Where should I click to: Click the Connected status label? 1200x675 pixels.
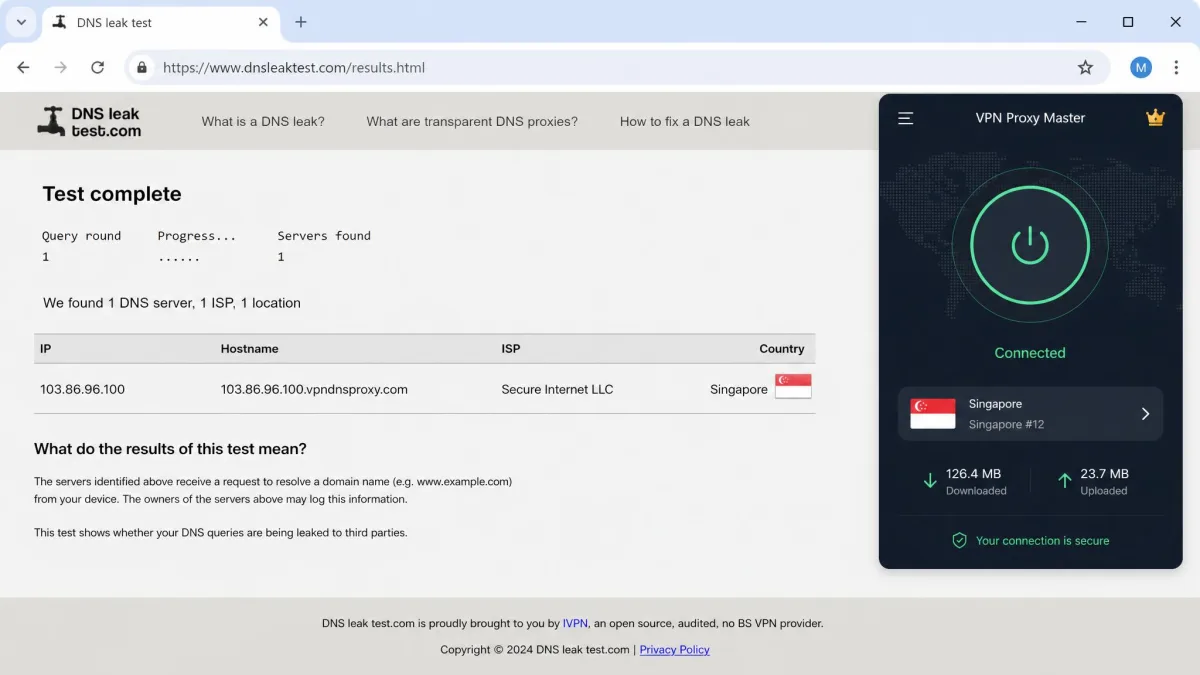1030,353
